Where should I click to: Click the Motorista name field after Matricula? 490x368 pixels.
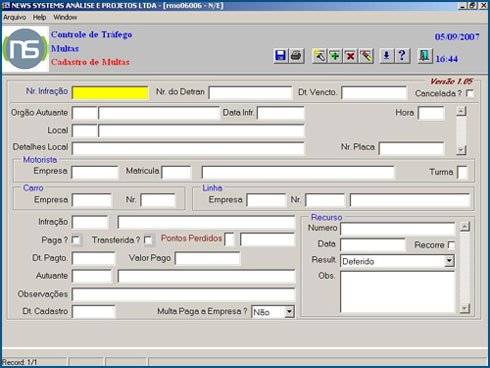pos(298,172)
